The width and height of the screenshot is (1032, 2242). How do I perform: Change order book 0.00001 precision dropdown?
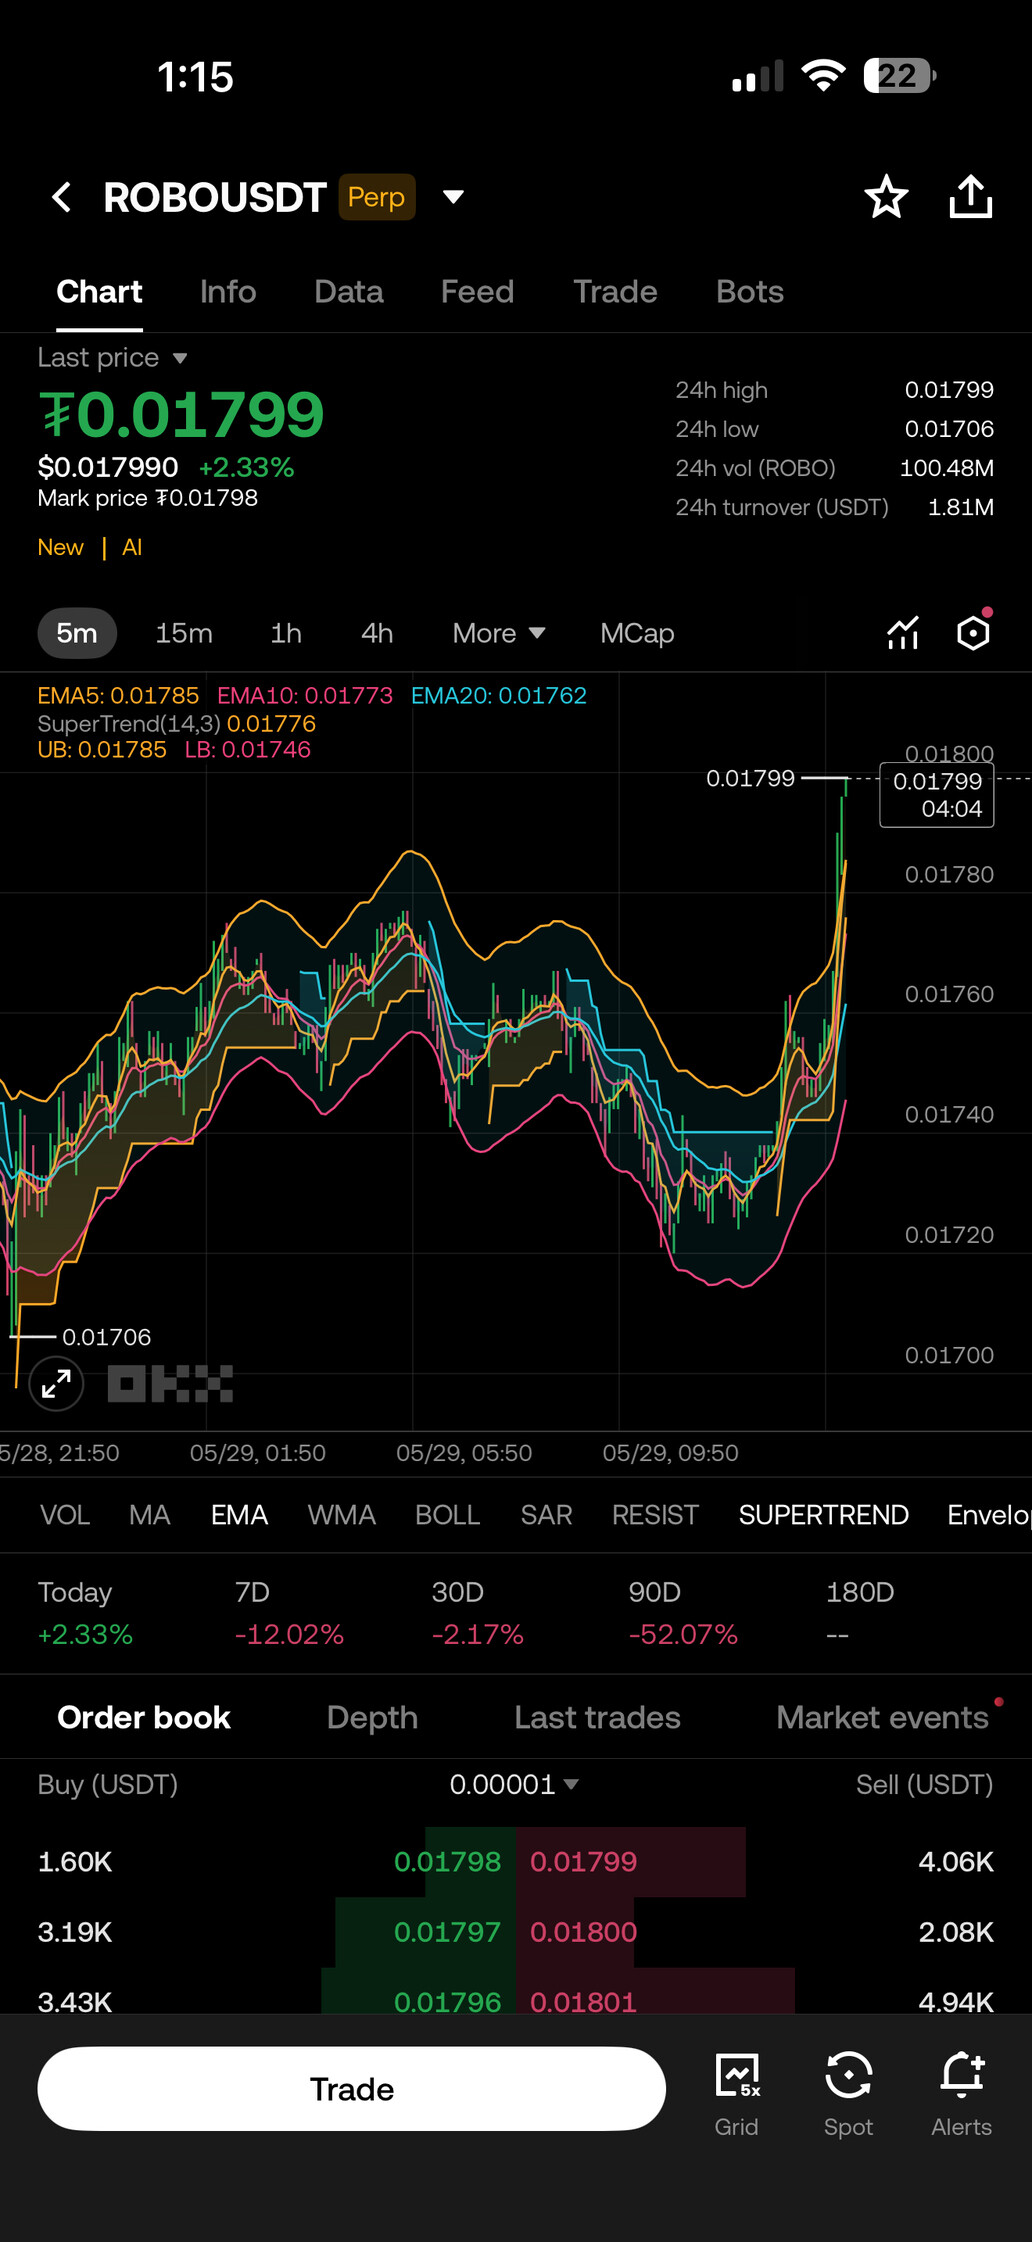514,1785
